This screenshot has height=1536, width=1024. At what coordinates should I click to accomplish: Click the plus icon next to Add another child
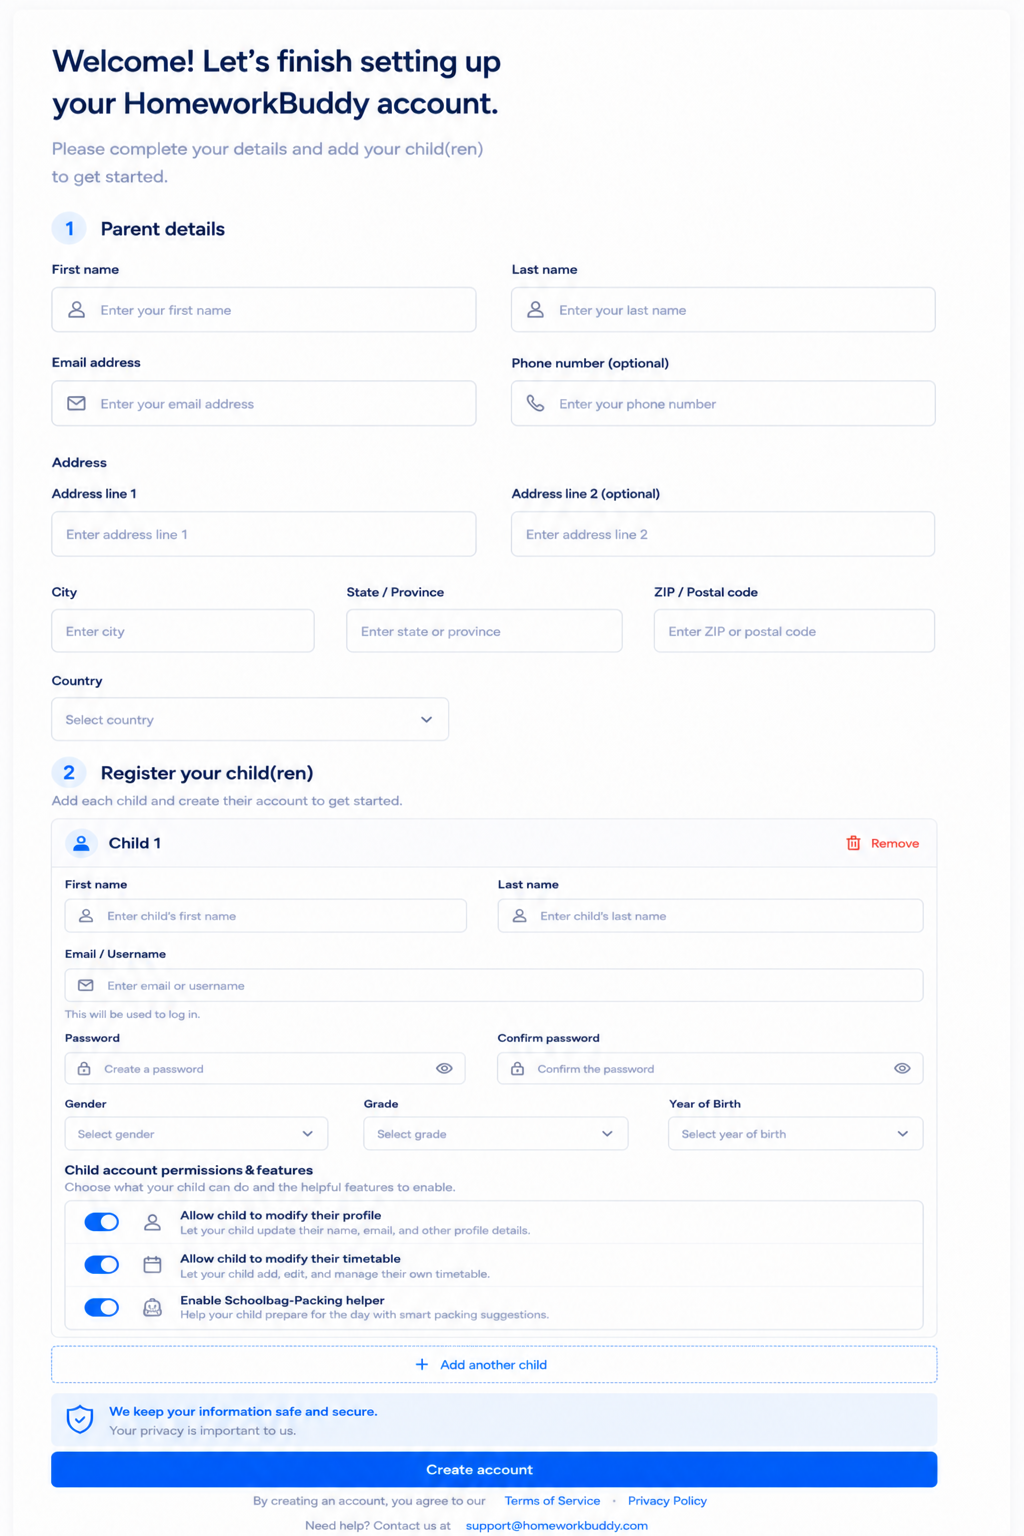point(422,1365)
